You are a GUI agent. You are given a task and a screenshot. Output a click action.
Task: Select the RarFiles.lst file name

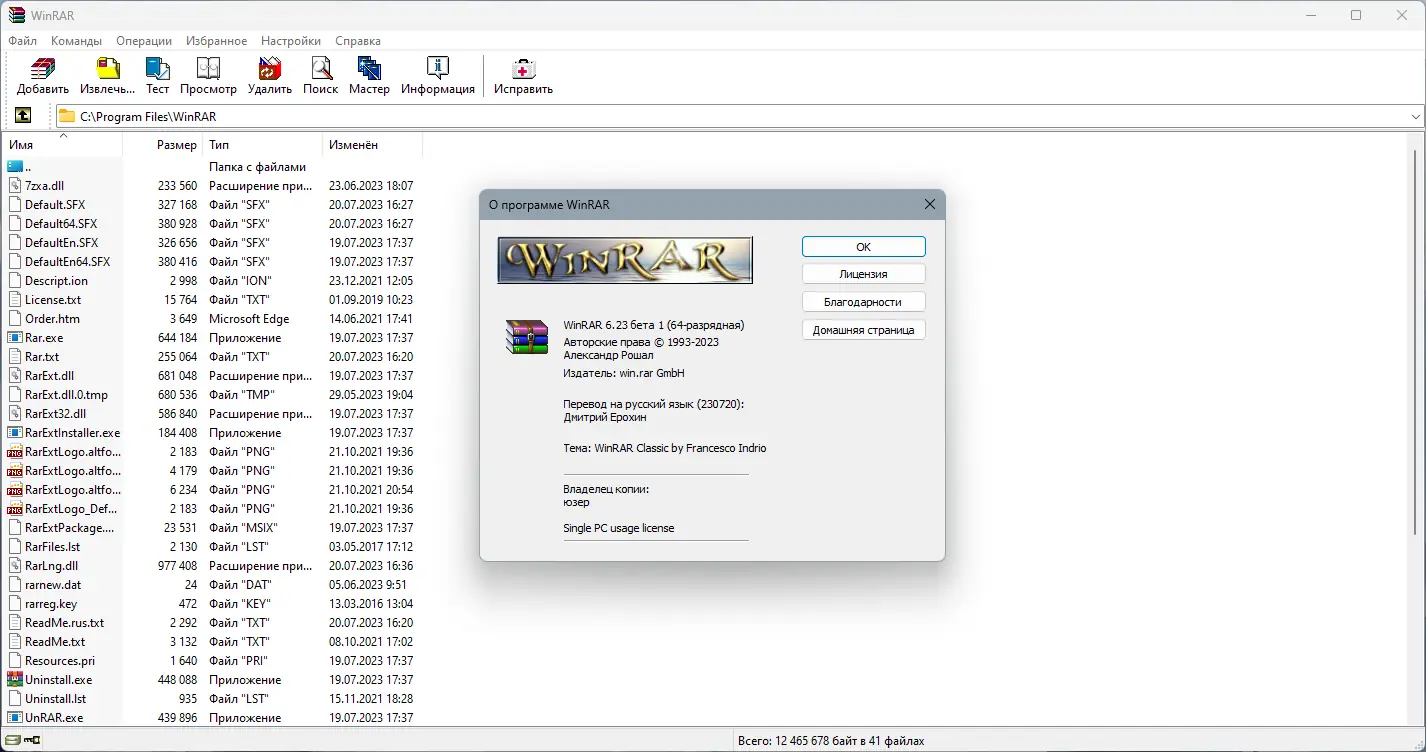(53, 547)
